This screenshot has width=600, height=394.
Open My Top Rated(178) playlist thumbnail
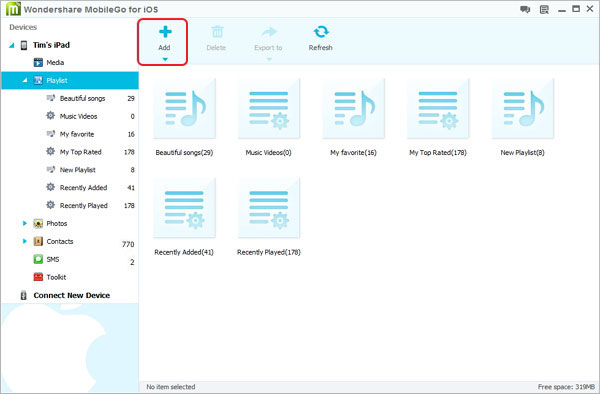438,109
